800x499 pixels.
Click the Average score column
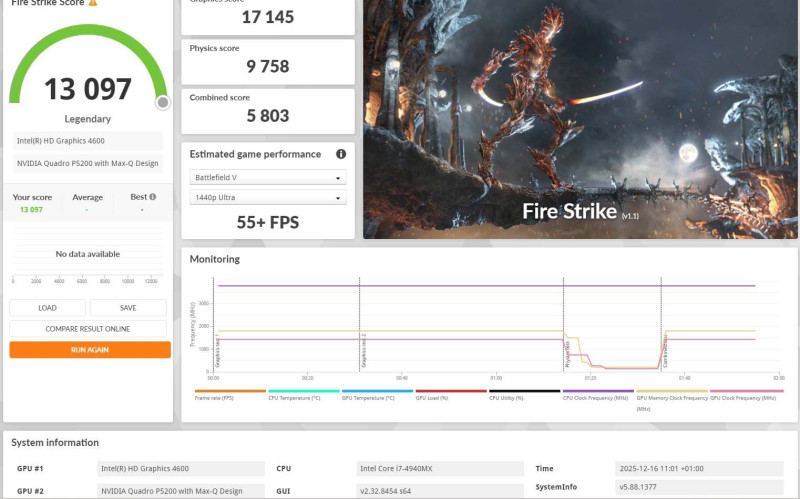[x=87, y=203]
